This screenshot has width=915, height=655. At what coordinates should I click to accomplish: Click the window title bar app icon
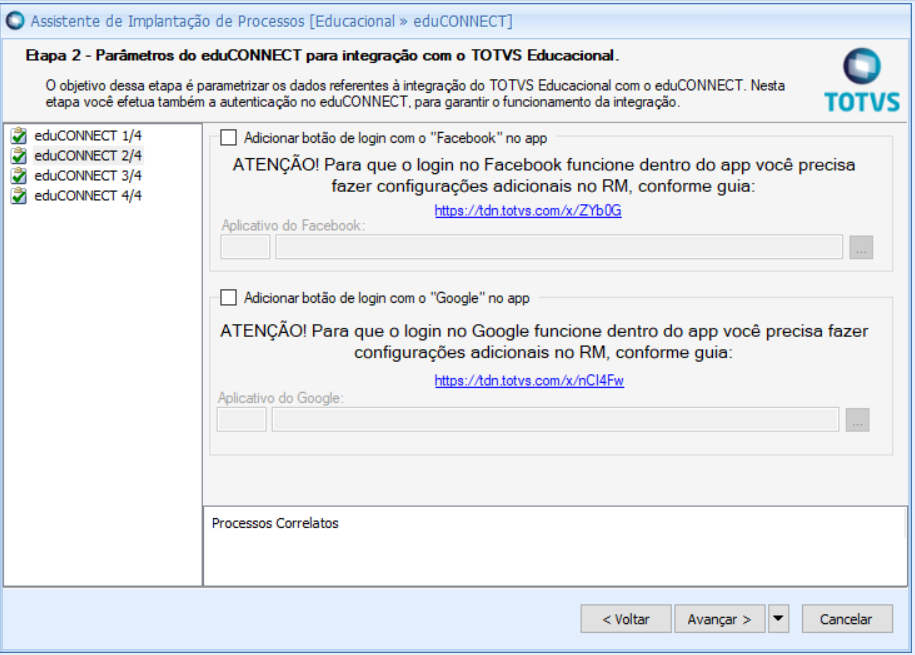[15, 20]
